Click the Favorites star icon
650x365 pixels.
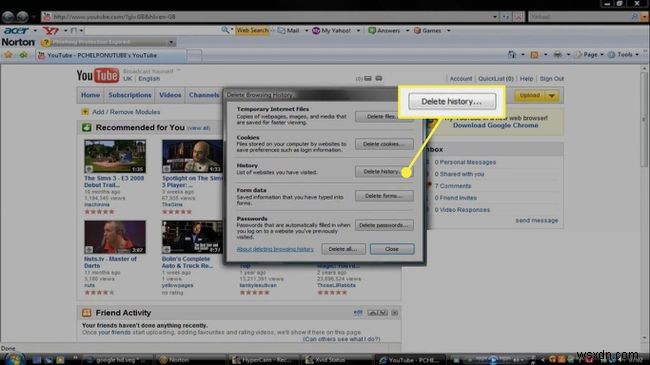point(8,55)
